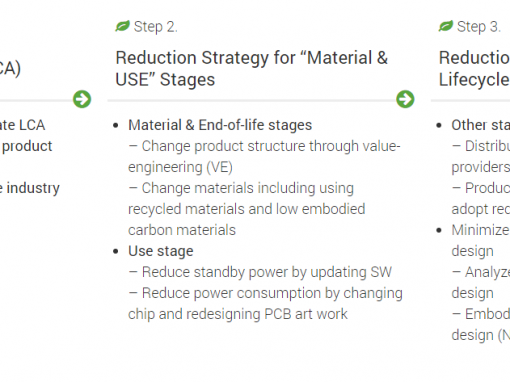Click the Other stages bullet in Step 3
The width and height of the screenshot is (510, 382).
[x=480, y=125]
